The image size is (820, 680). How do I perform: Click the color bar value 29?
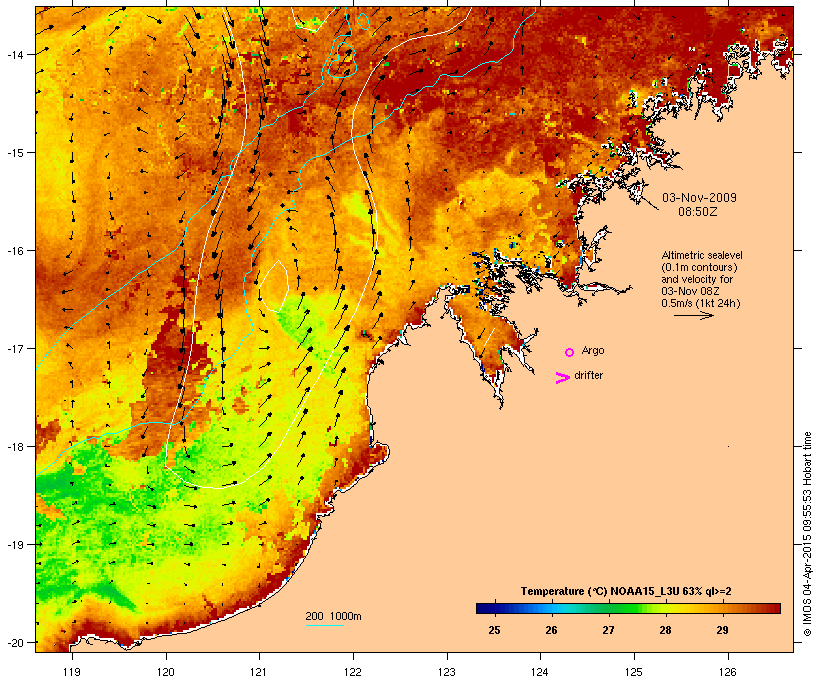click(x=722, y=630)
